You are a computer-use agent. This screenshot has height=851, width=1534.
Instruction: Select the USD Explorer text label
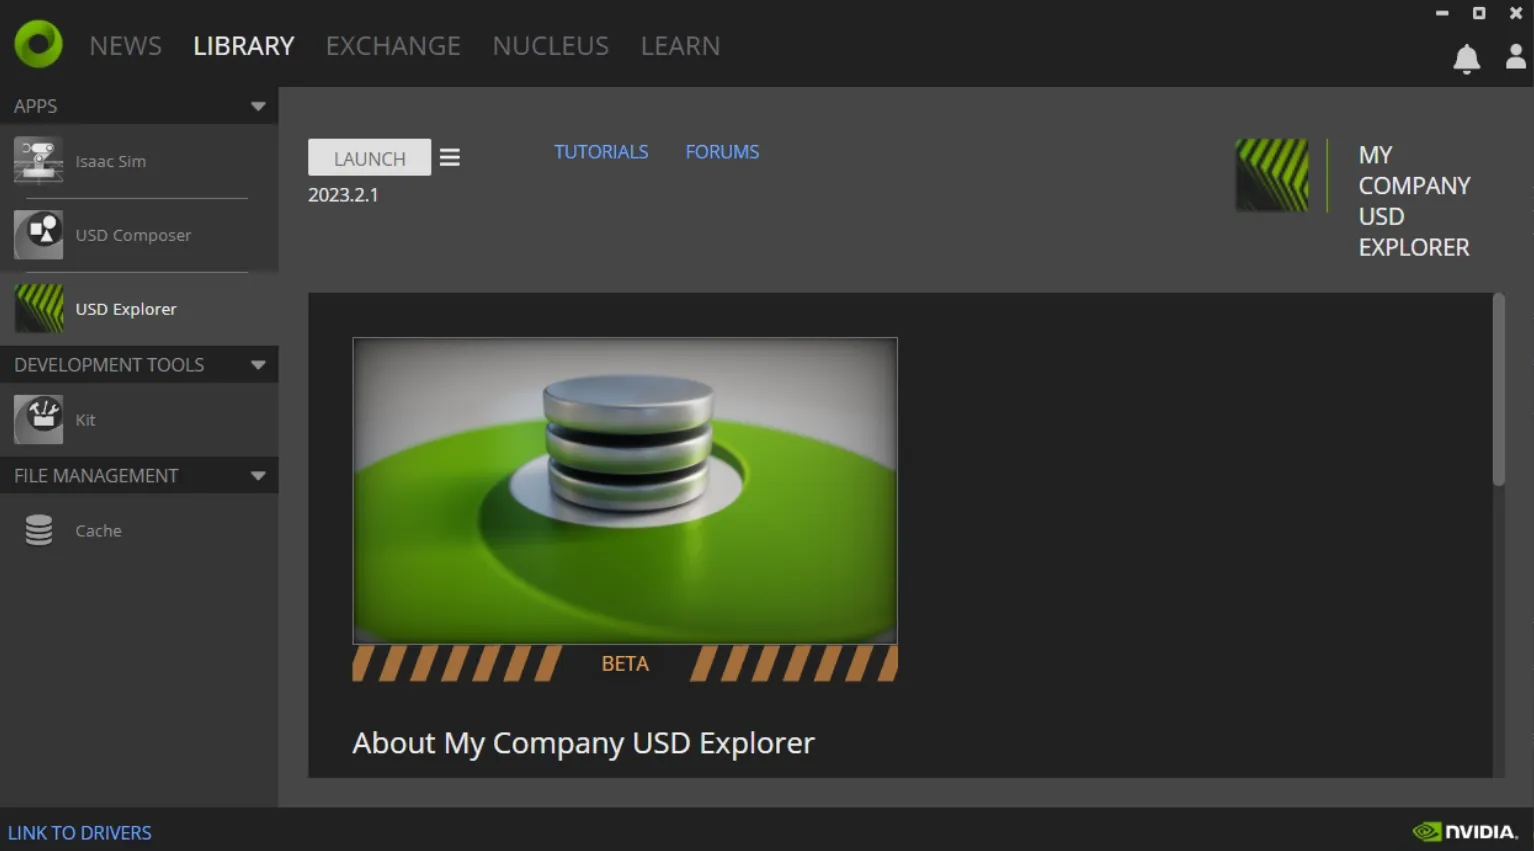[x=126, y=309]
